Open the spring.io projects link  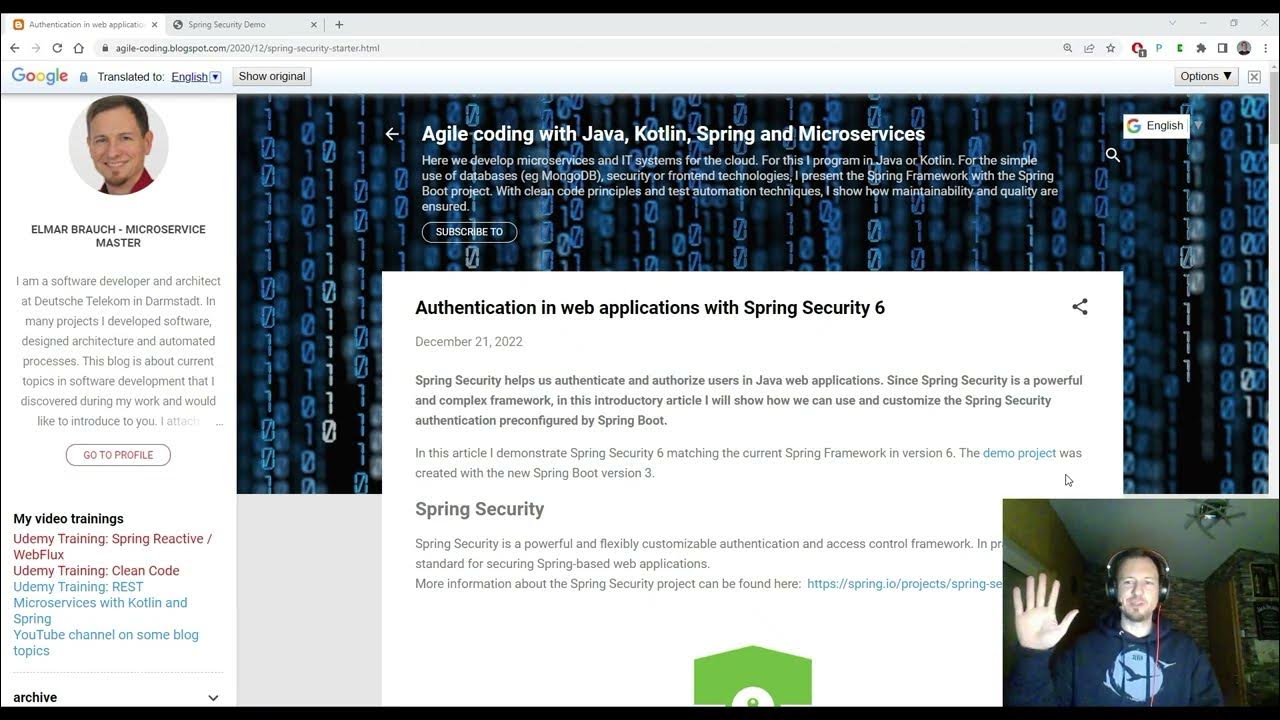point(904,584)
